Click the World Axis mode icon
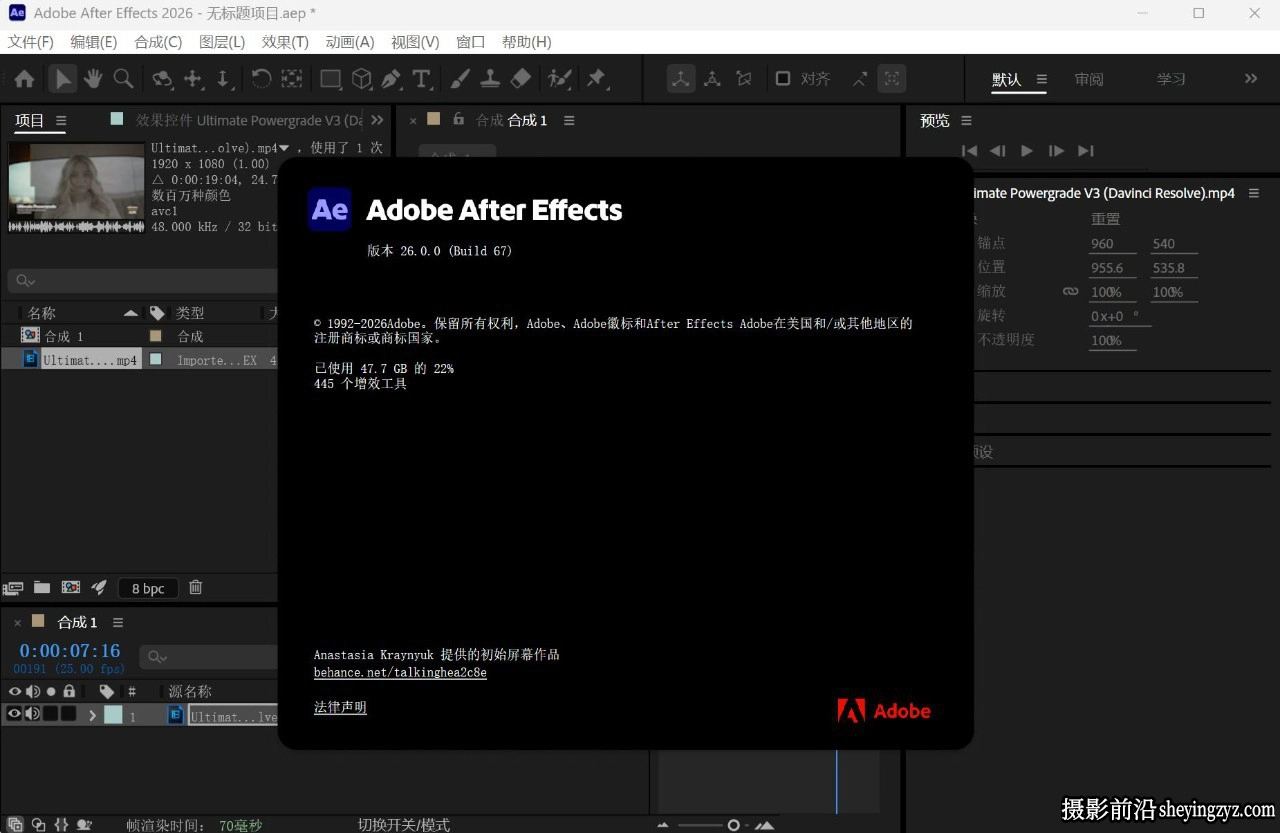This screenshot has height=833, width=1280. tap(712, 79)
